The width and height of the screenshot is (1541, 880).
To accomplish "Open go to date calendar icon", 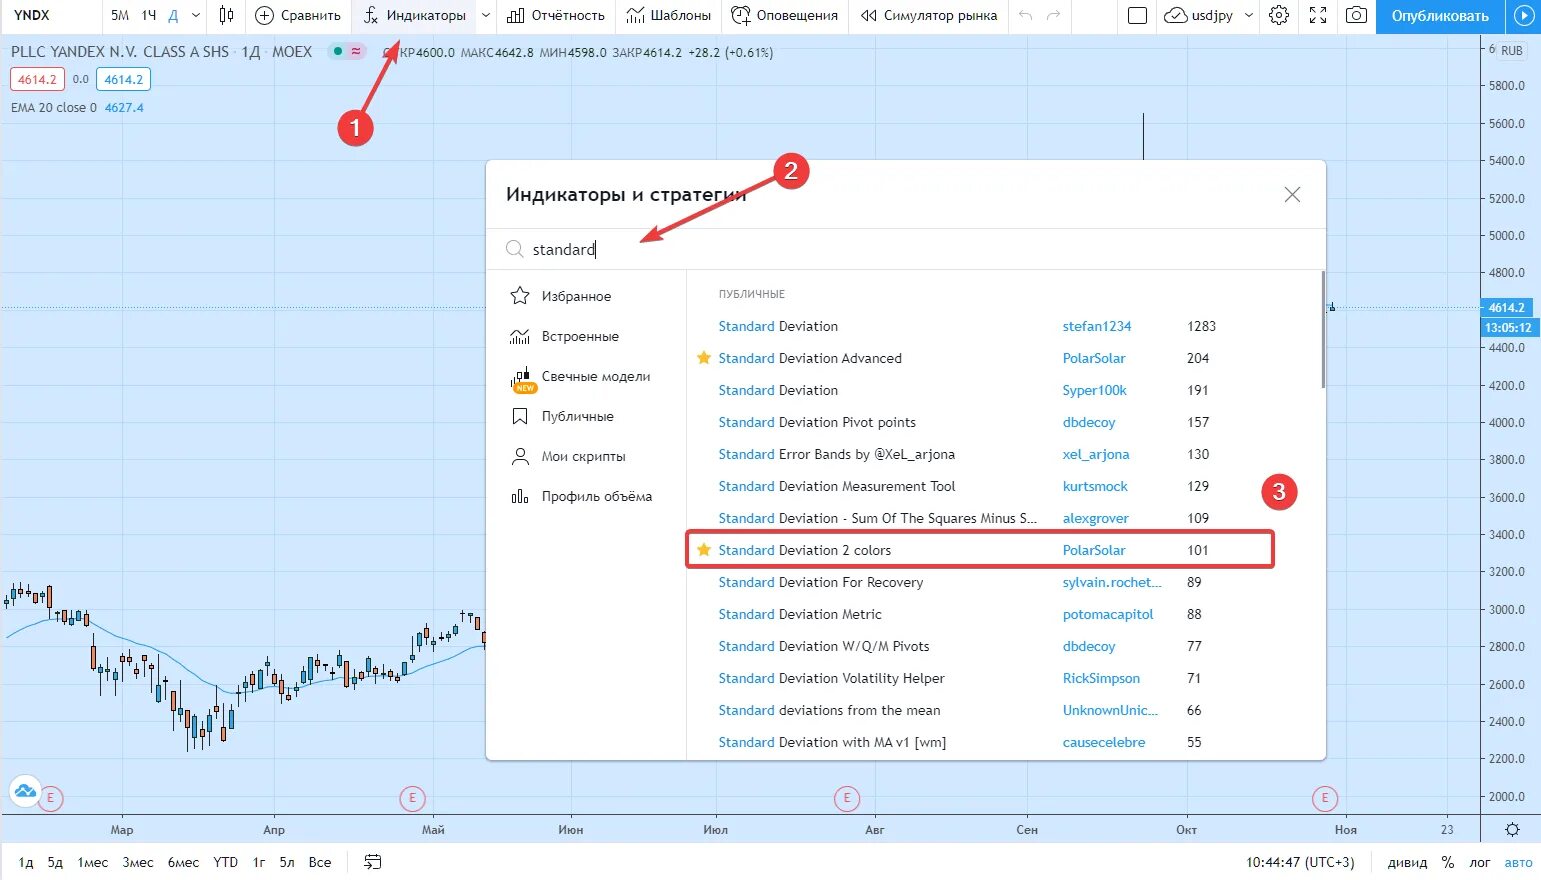I will (x=373, y=862).
